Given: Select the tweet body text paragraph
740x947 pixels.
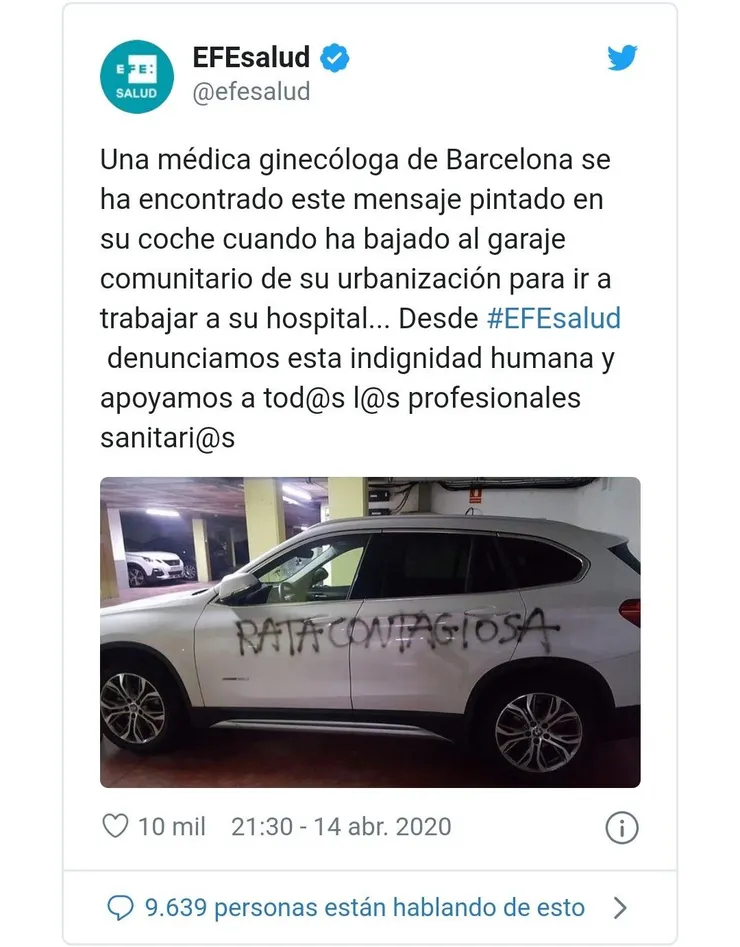Looking at the screenshot, I should 361,298.
